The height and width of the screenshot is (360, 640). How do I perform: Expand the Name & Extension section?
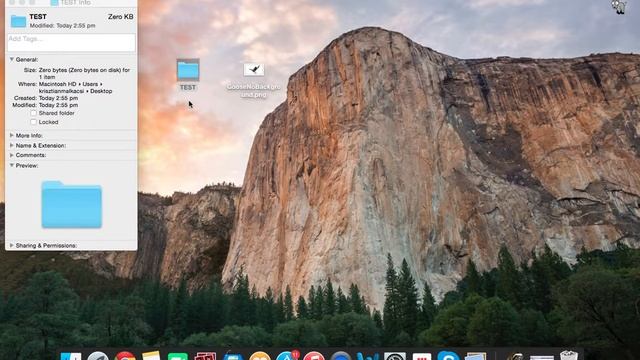11,145
